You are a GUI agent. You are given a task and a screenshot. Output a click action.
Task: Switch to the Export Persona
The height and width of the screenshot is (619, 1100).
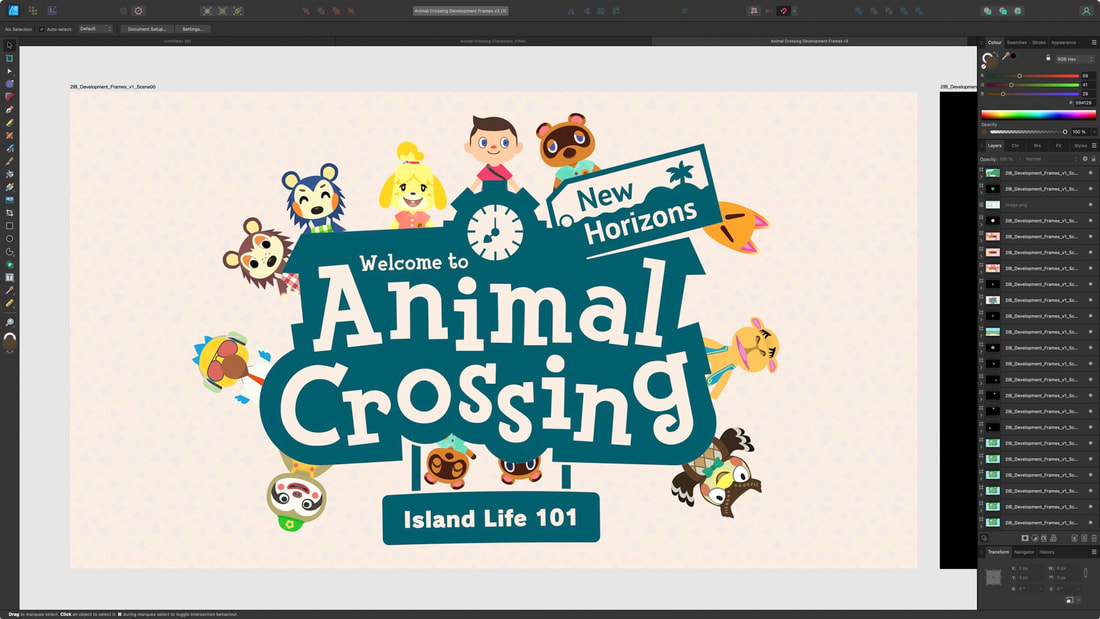(52, 11)
